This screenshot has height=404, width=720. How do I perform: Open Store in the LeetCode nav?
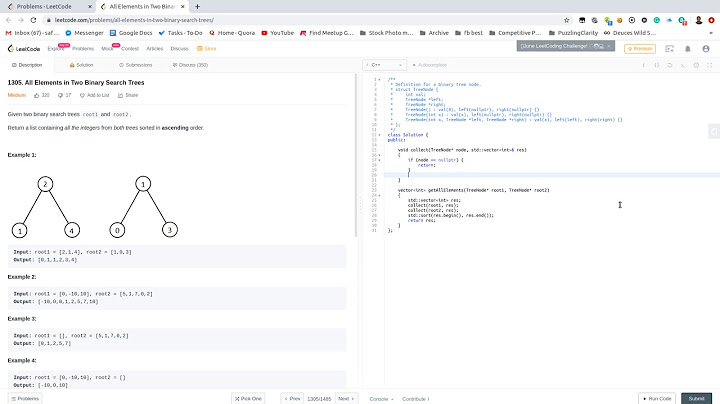pos(207,49)
